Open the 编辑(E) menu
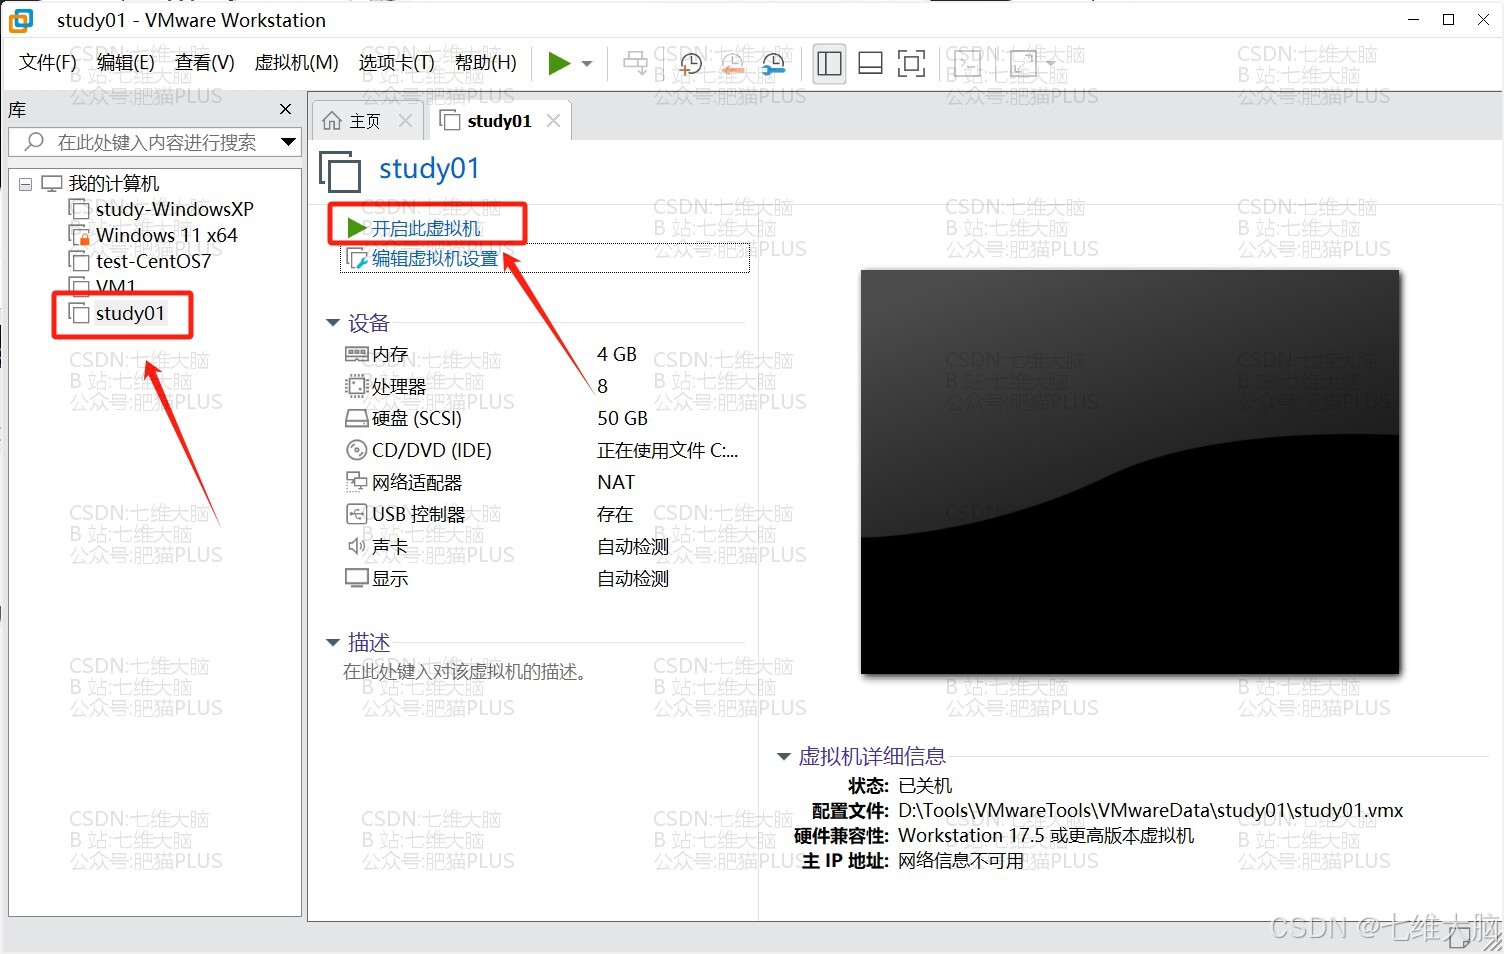 click(x=125, y=63)
